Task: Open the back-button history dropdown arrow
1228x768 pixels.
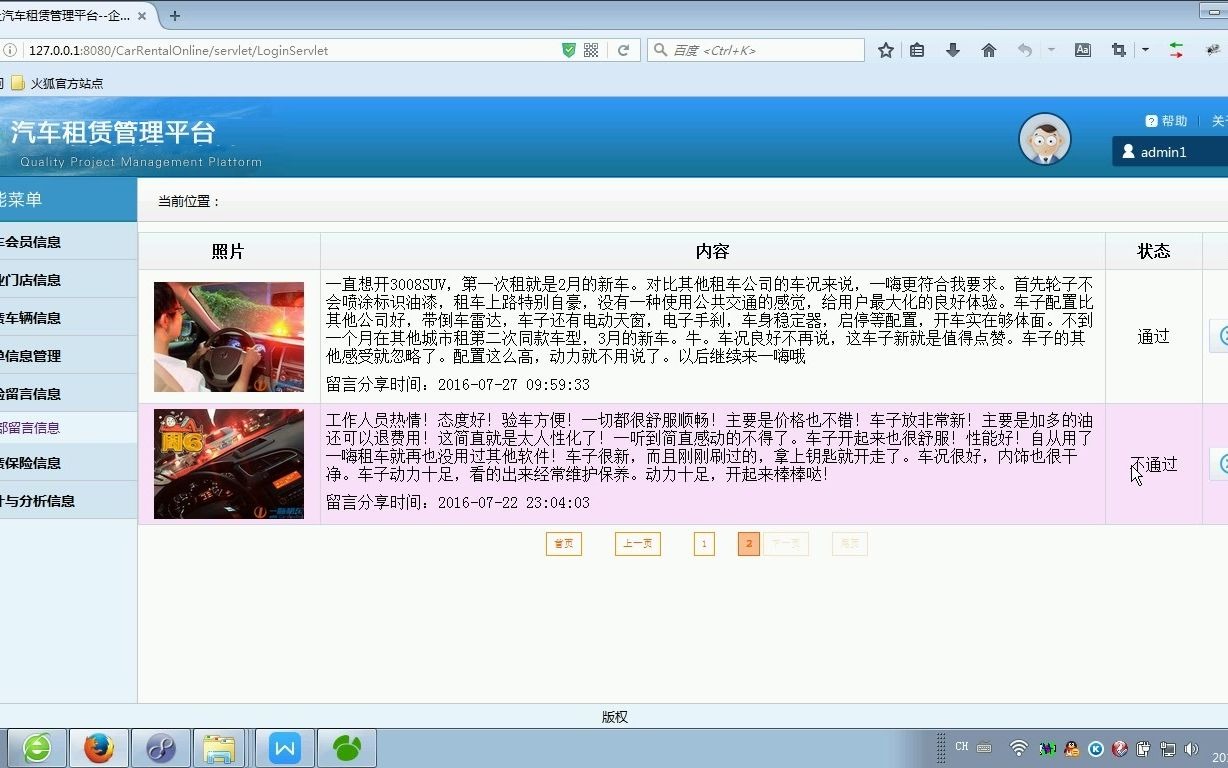Action: pos(1051,49)
